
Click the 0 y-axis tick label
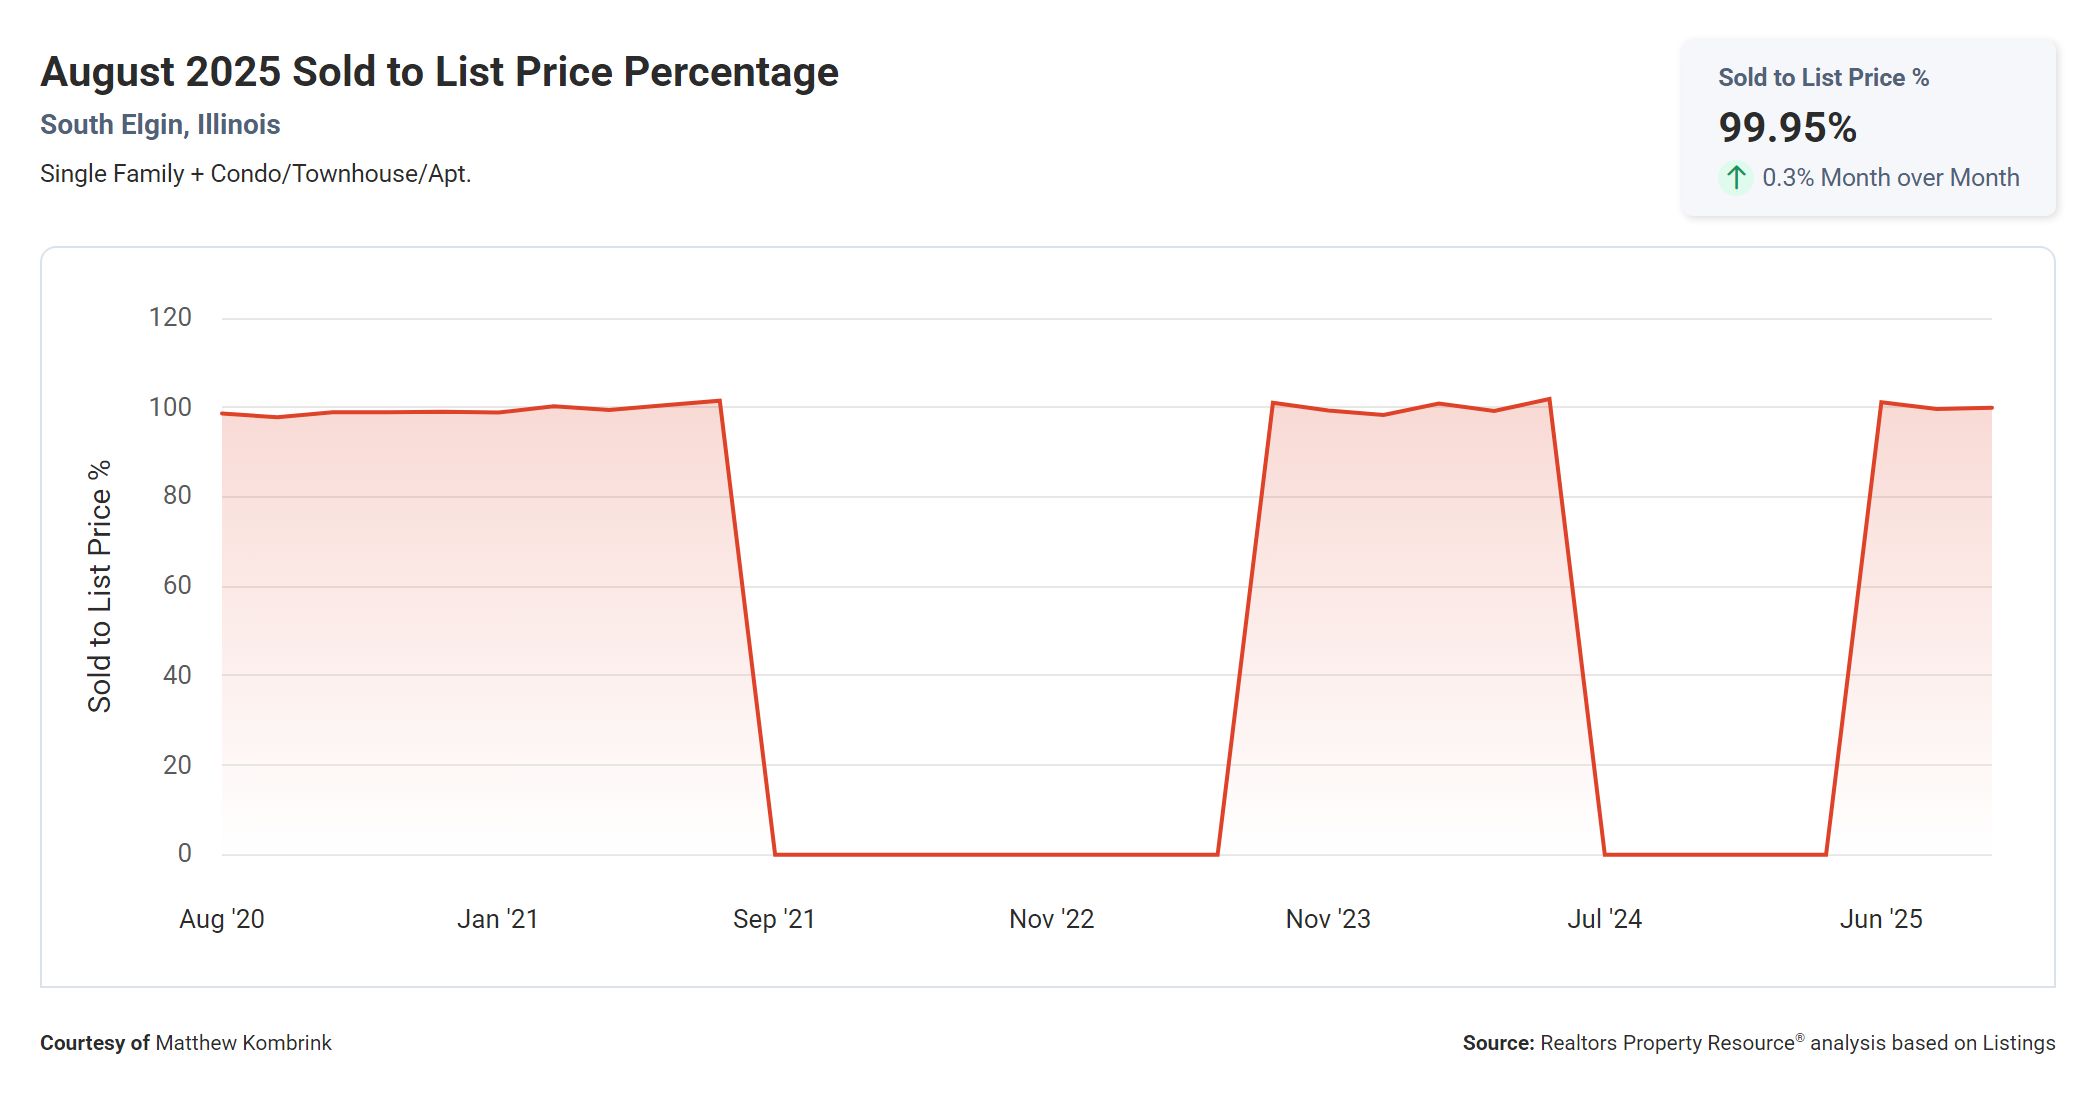(x=184, y=853)
